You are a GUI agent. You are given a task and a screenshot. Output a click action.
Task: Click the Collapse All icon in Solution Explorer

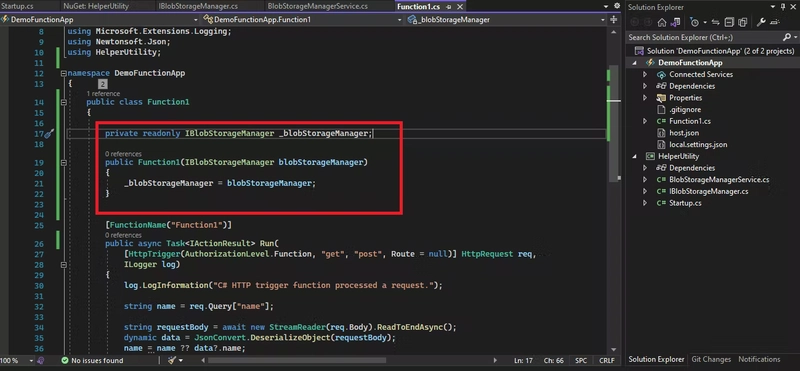pyautogui.click(x=729, y=22)
